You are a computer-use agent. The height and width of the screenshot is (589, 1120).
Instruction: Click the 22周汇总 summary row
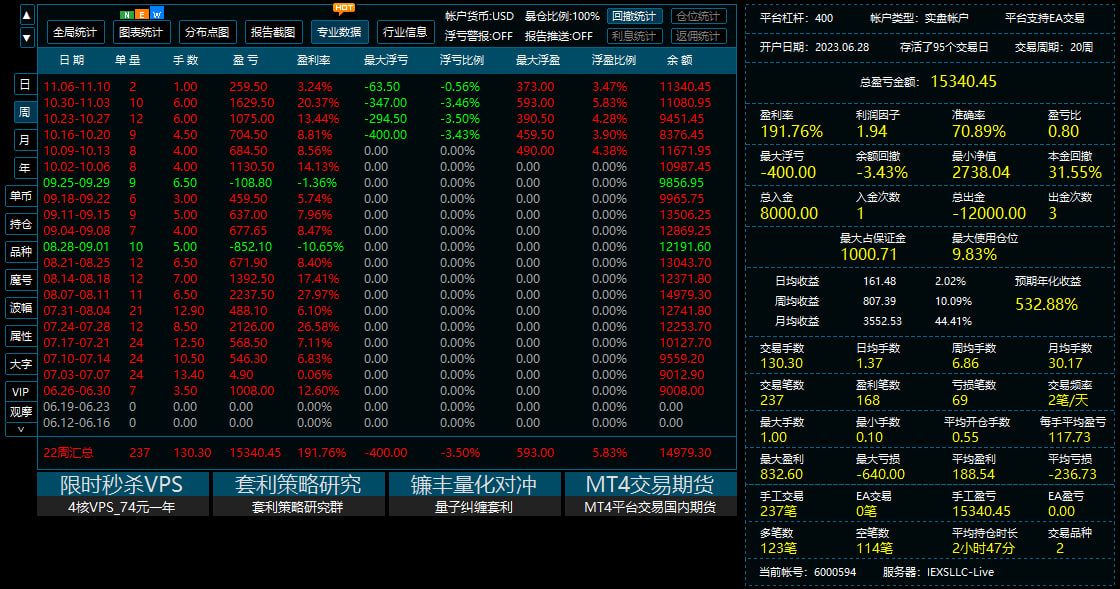(x=386, y=453)
